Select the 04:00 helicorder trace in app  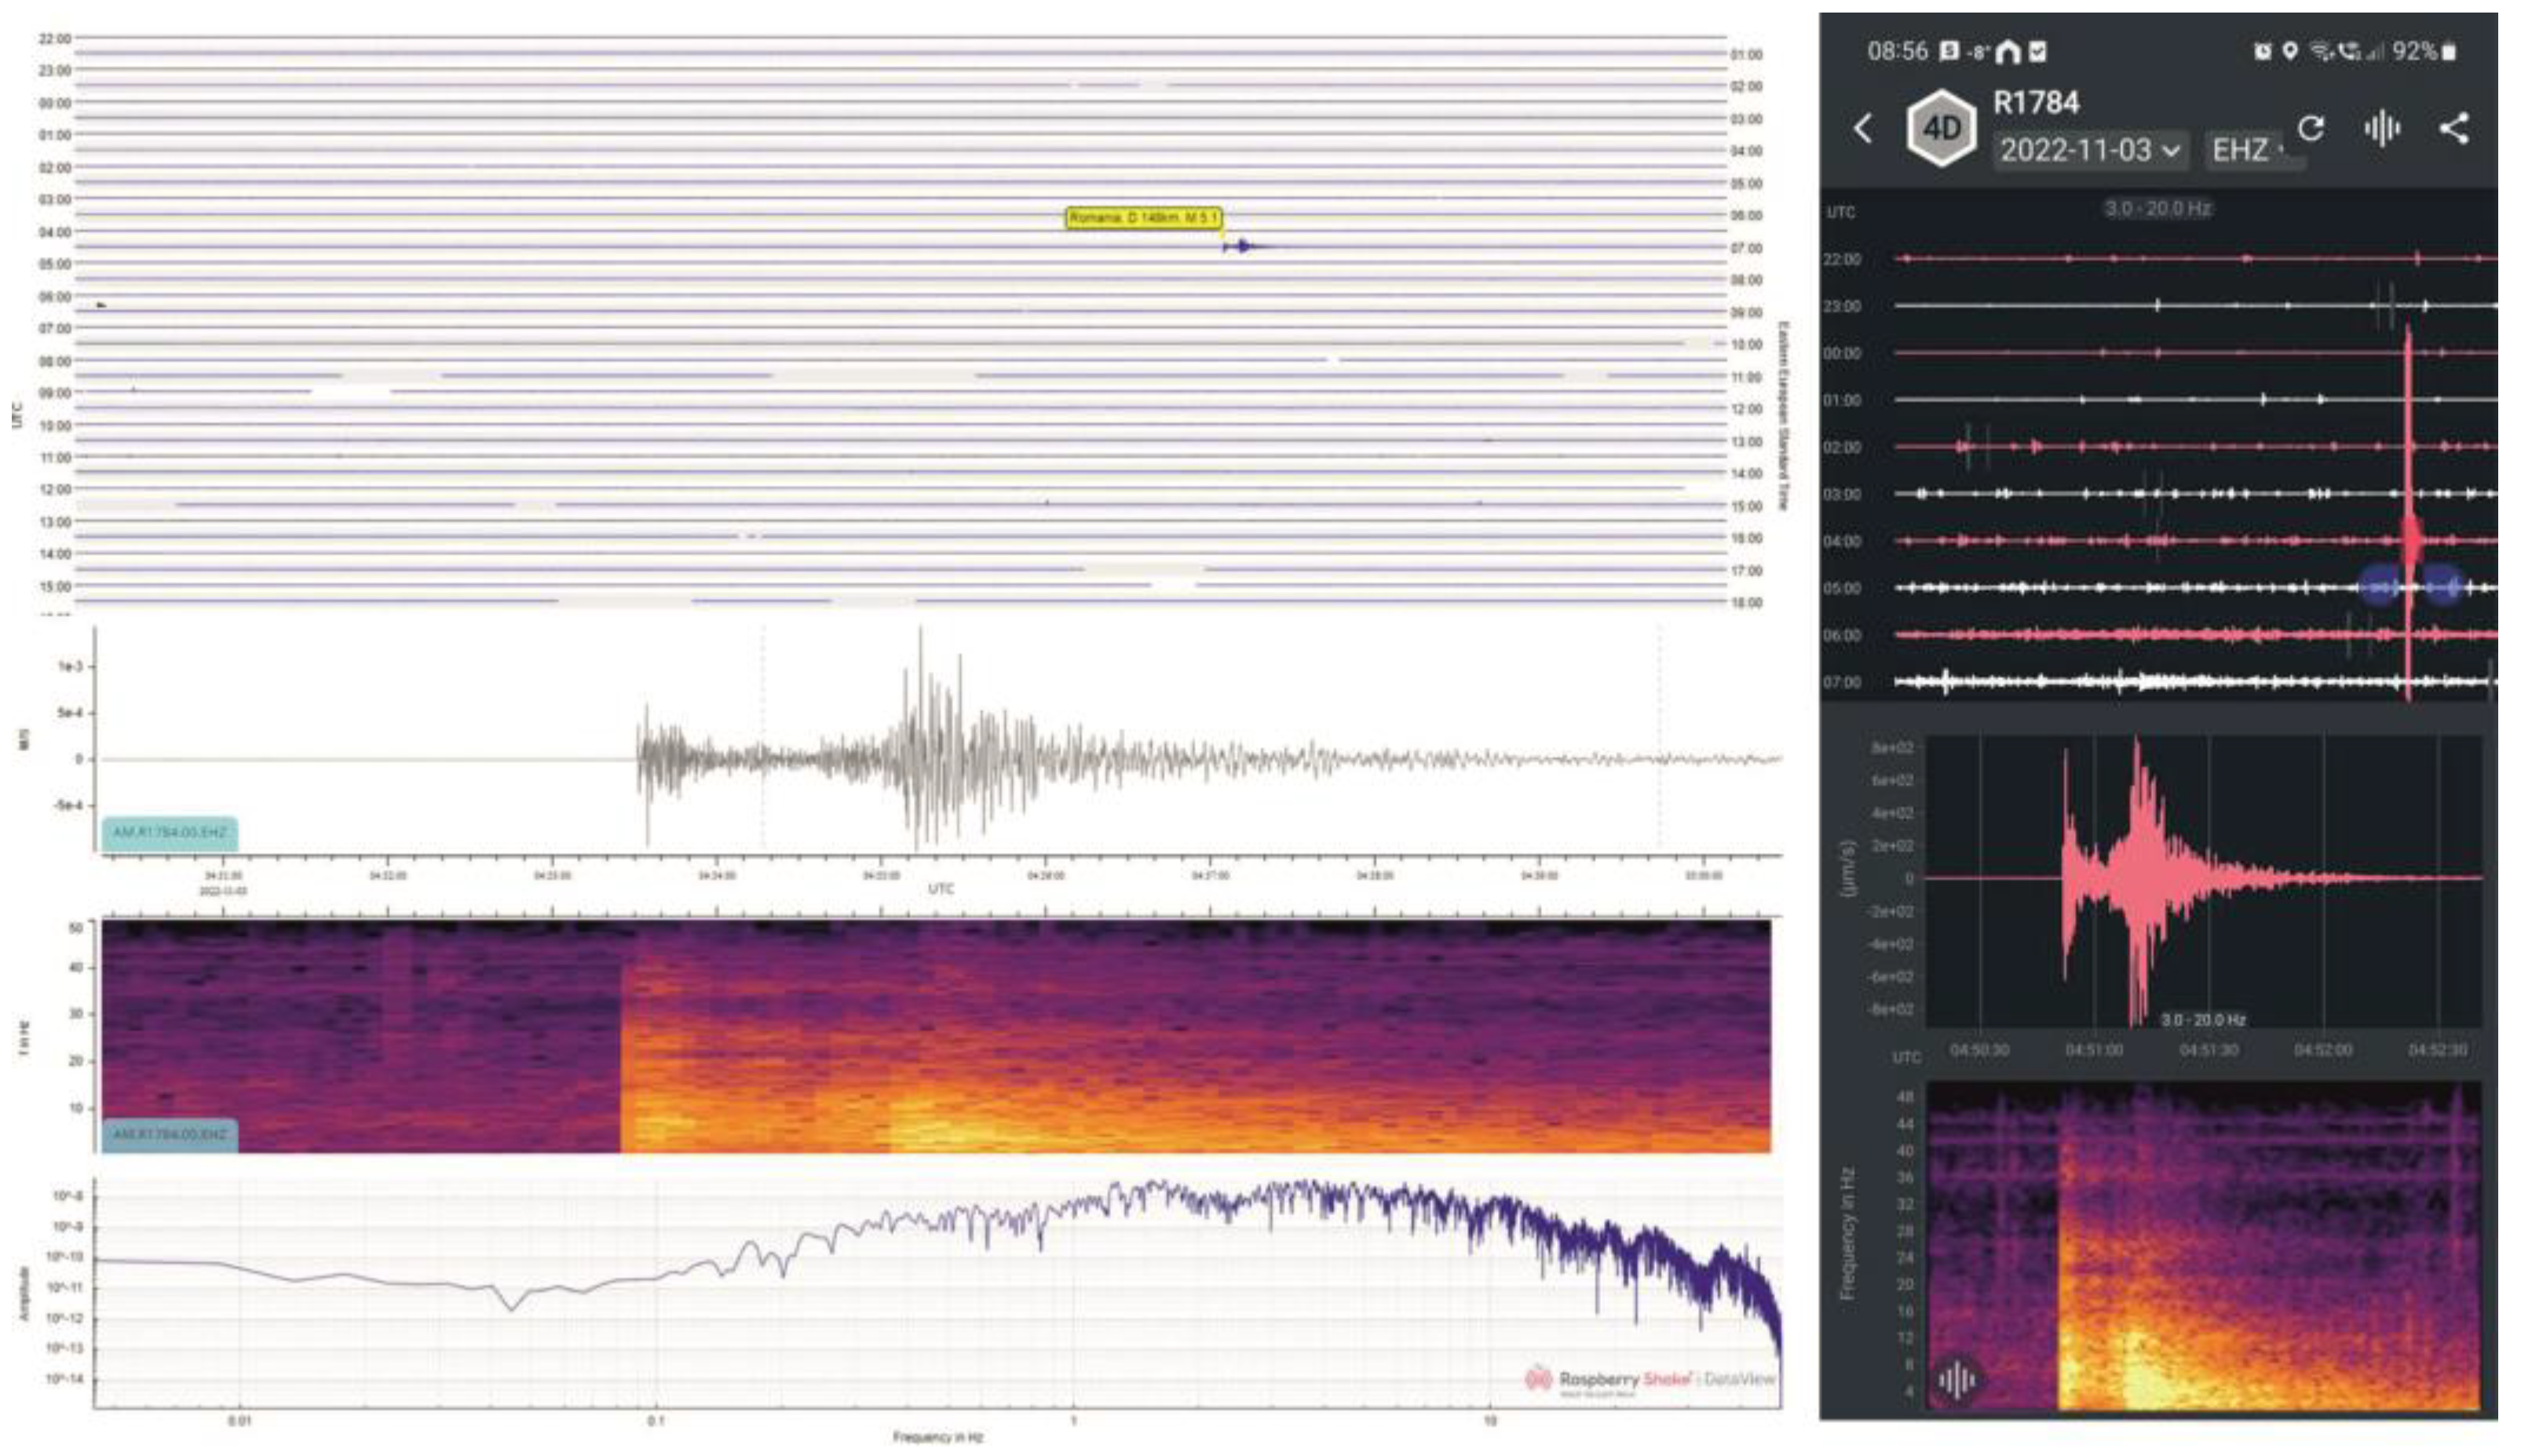click(x=2150, y=541)
